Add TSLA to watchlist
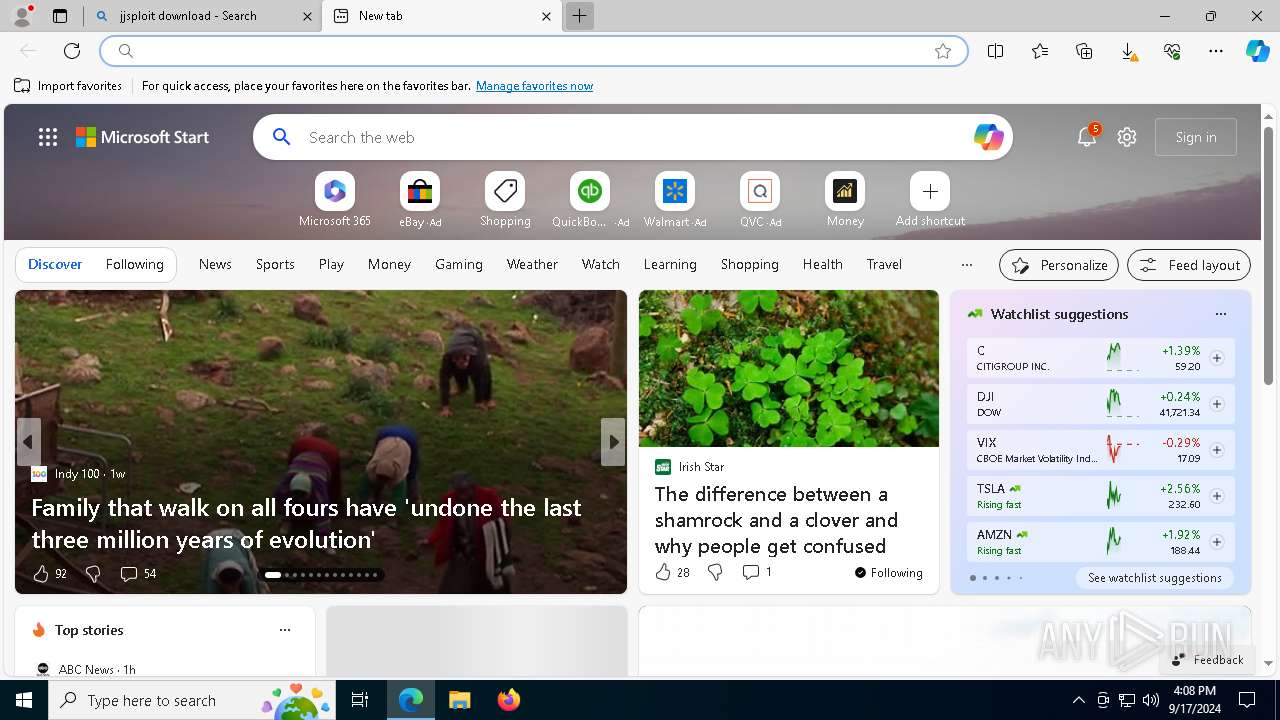1280x720 pixels. coord(1217,496)
